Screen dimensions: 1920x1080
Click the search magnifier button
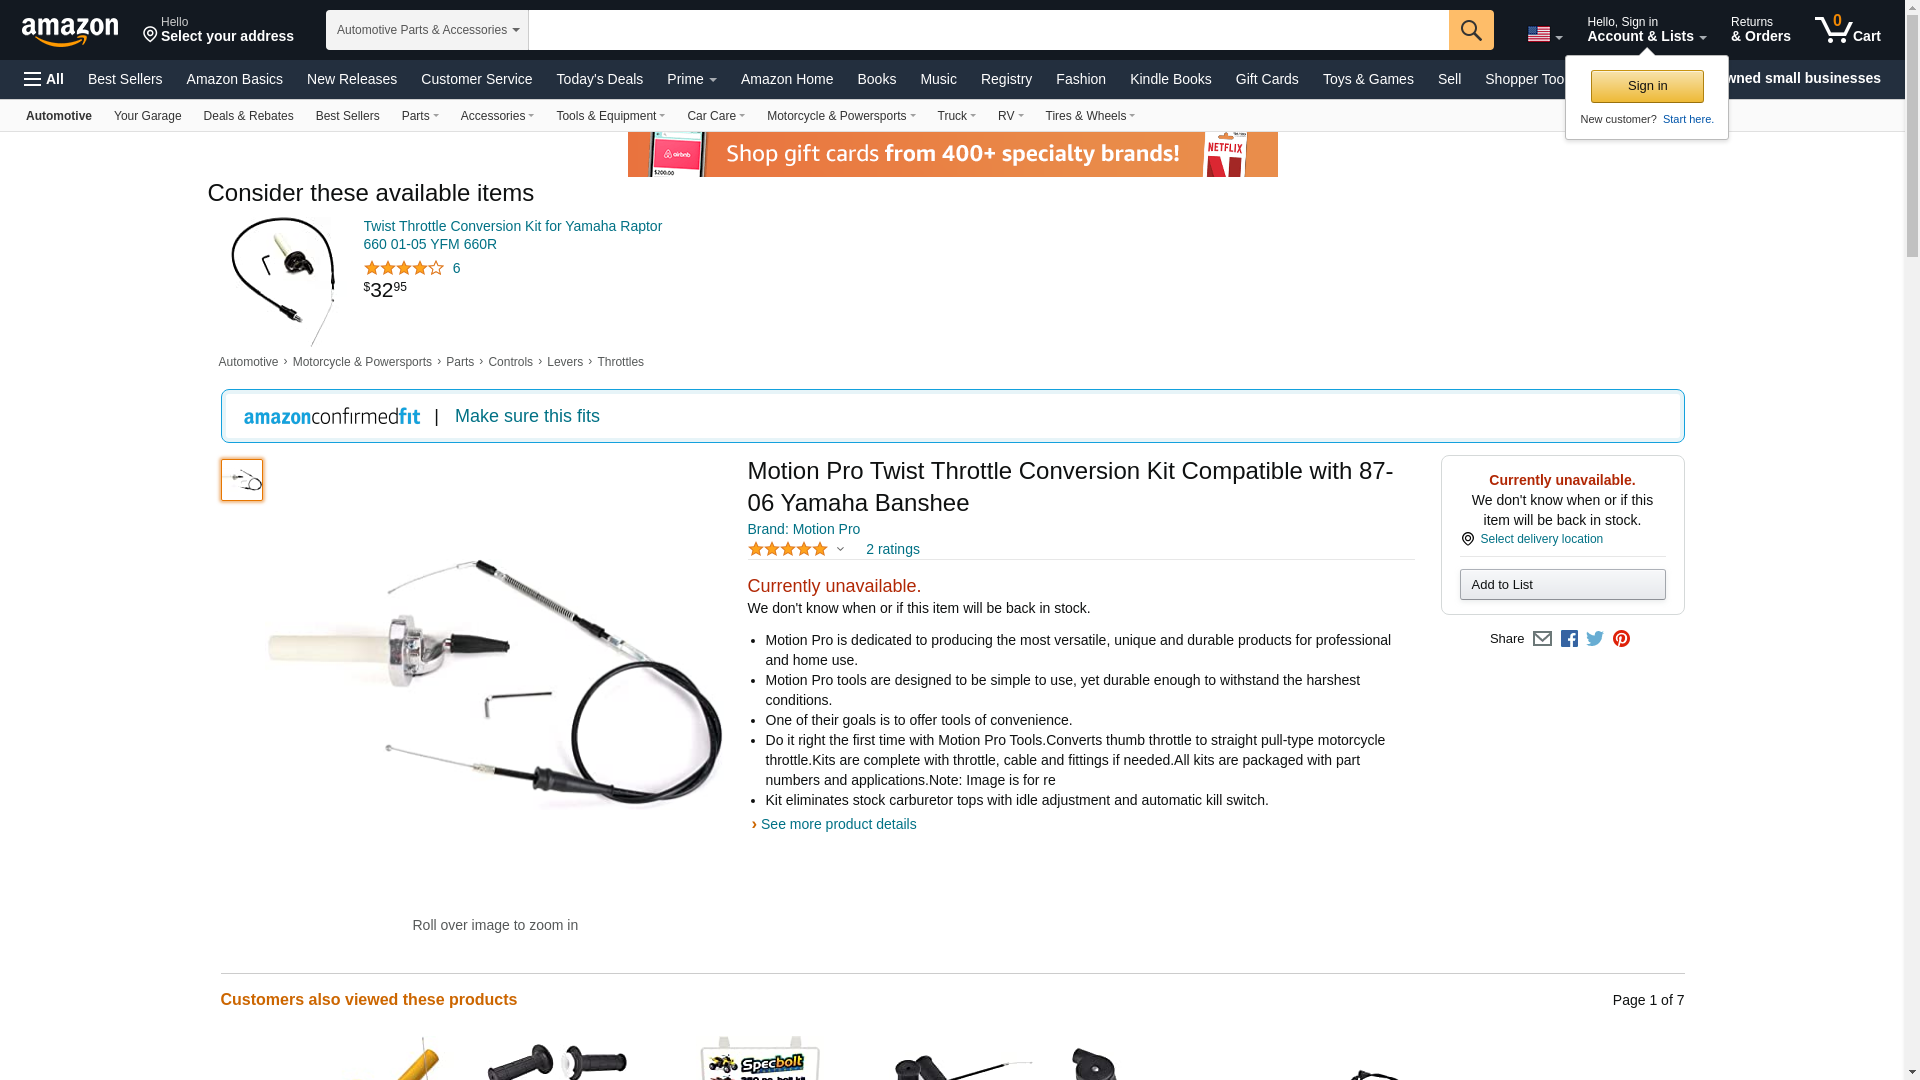tap(1471, 30)
